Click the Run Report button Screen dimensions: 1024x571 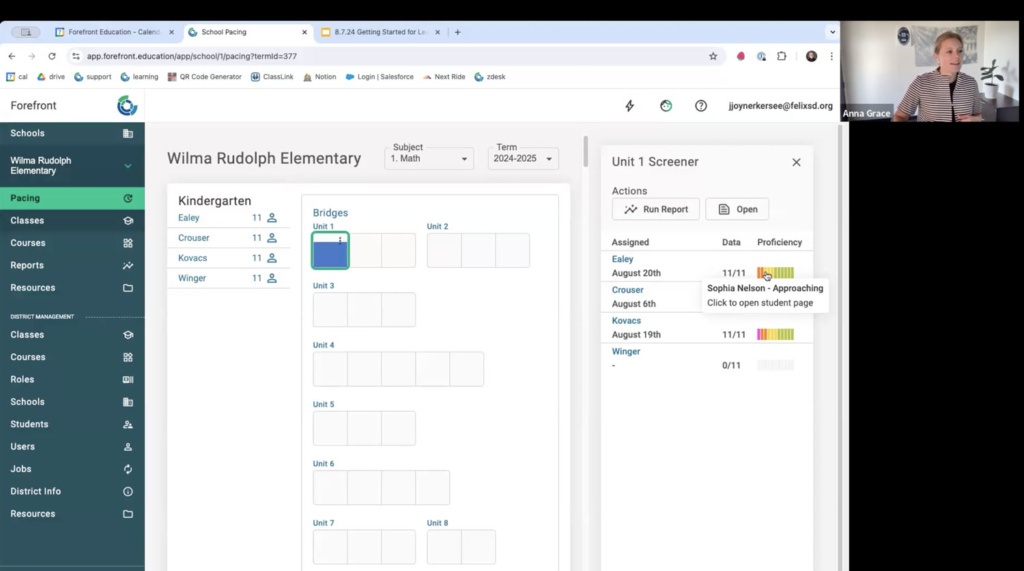tap(656, 209)
